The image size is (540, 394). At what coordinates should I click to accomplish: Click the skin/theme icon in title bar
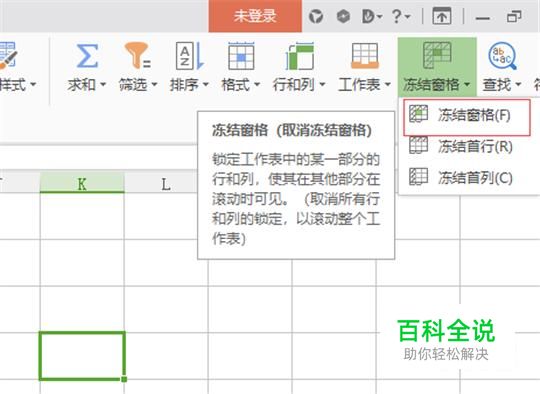point(316,16)
